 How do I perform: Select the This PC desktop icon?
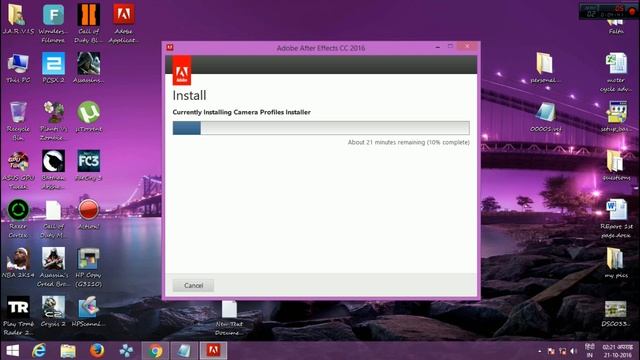pyautogui.click(x=18, y=68)
